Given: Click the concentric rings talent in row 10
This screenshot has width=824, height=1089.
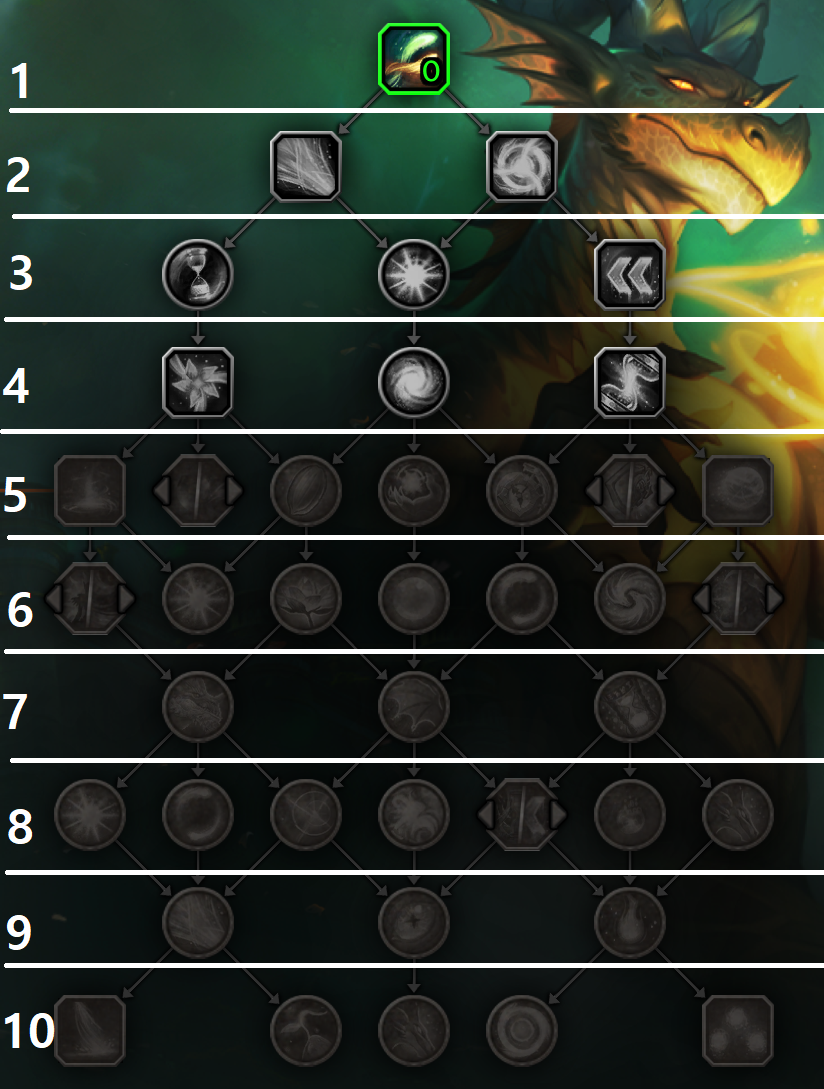Looking at the screenshot, I should point(522,1029).
